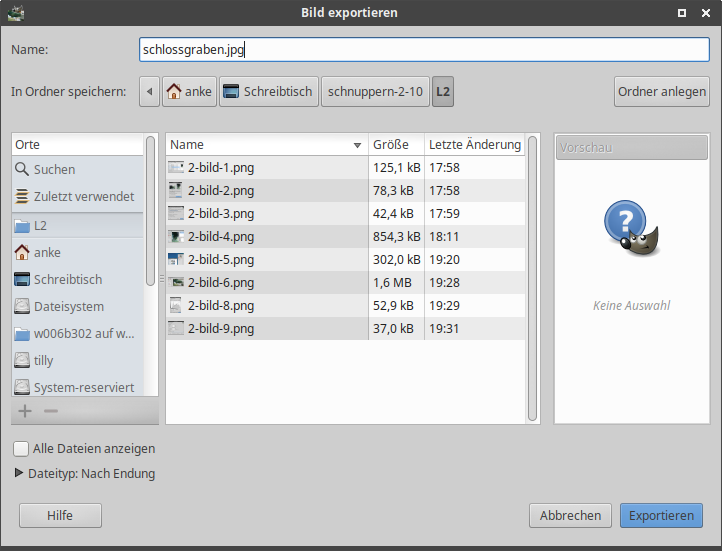Viewport: 722px width, 551px height.
Task: Click thumbnail icon of 2-bild-1.png
Action: pos(176,168)
